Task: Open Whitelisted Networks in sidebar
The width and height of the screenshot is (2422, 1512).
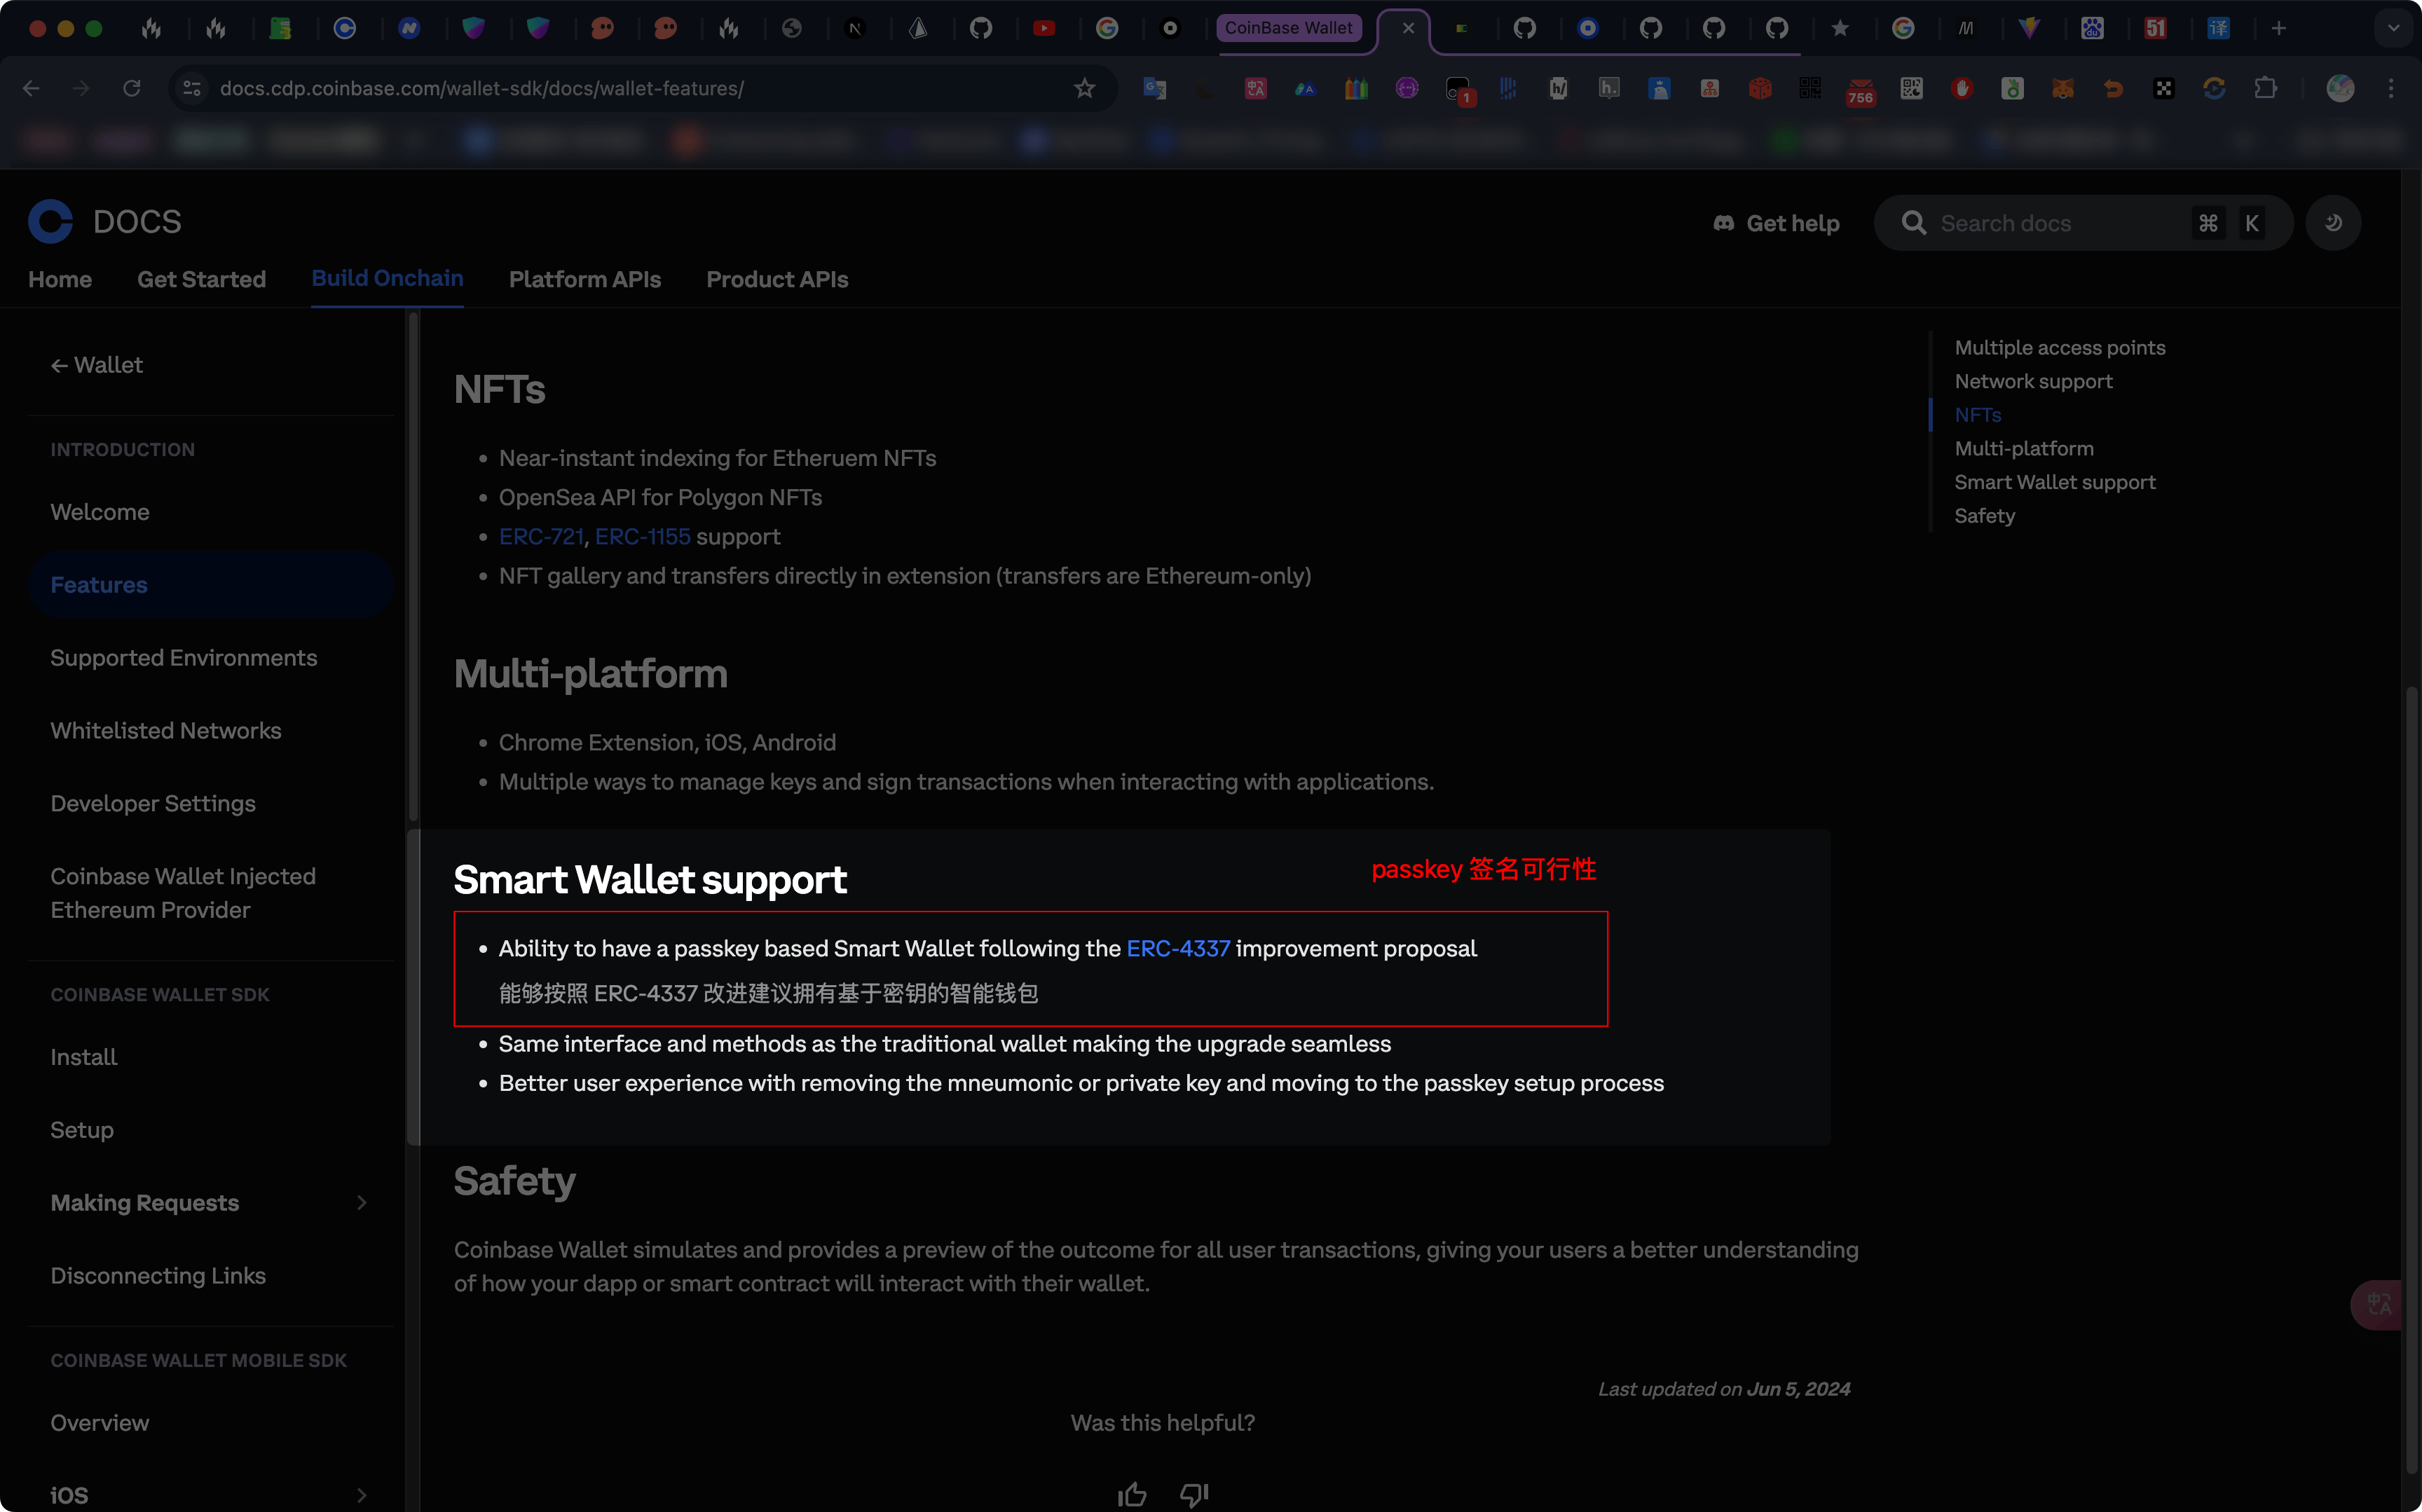Action: tap(166, 731)
